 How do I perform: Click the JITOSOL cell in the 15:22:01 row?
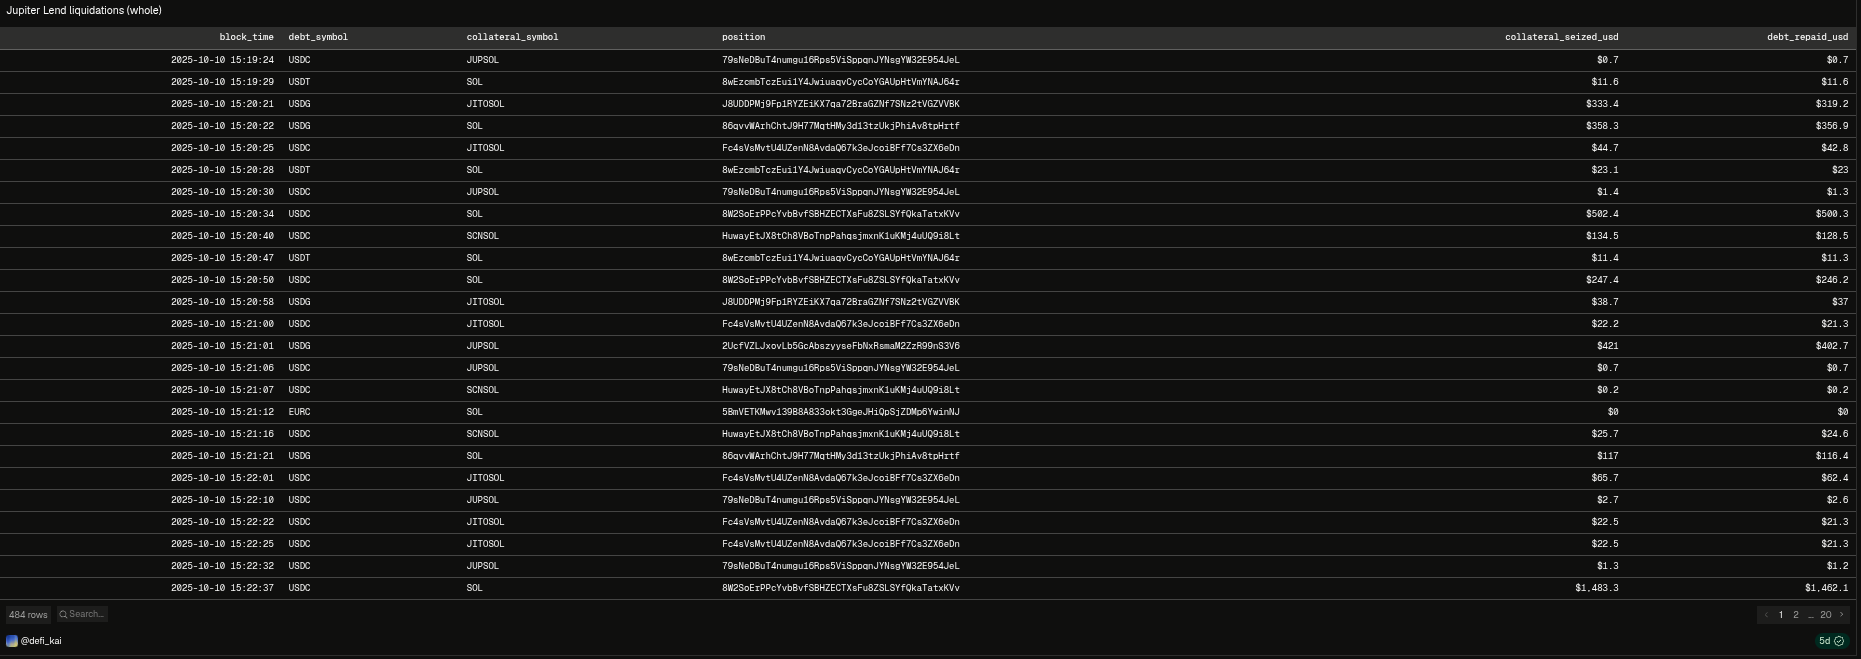tap(485, 478)
